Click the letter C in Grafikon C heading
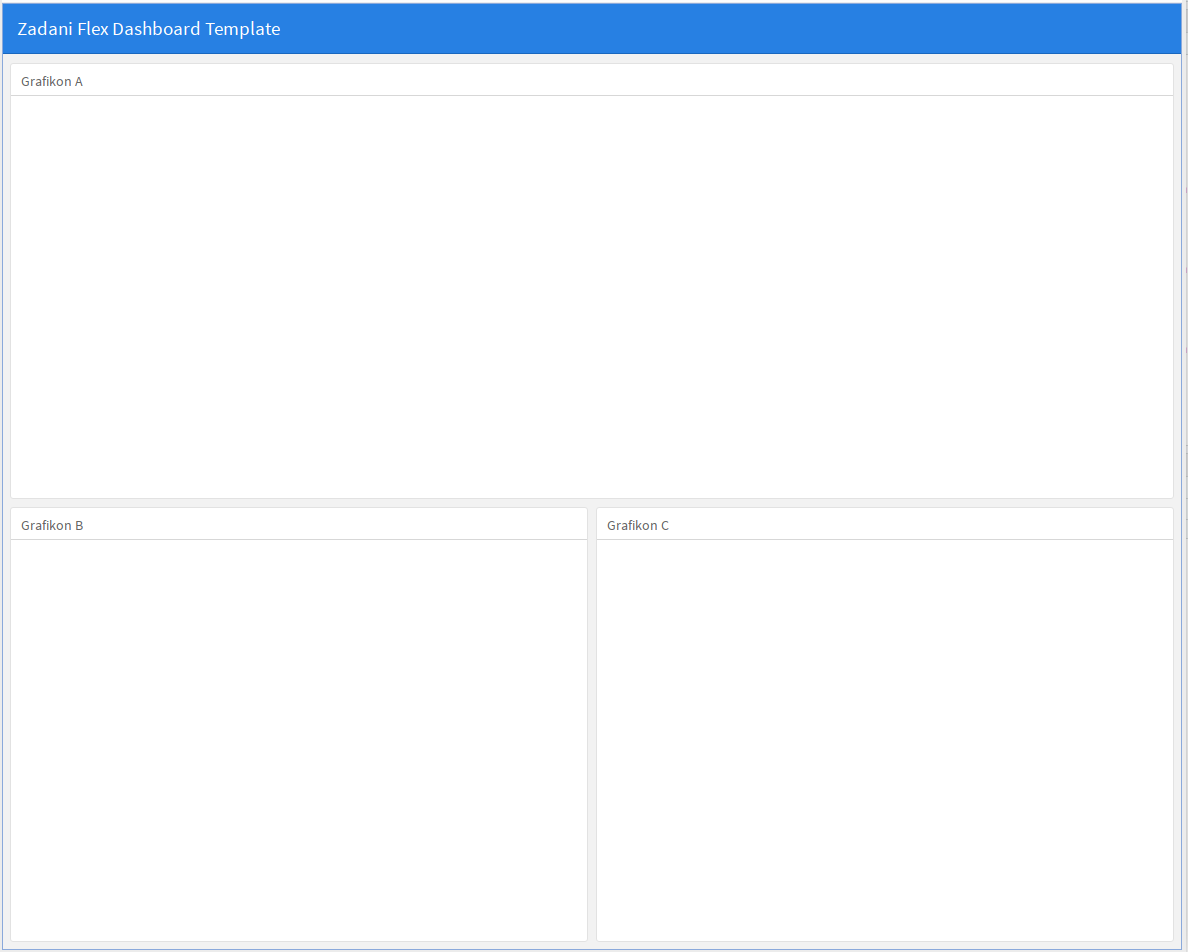The width and height of the screenshot is (1188, 952). (x=665, y=525)
